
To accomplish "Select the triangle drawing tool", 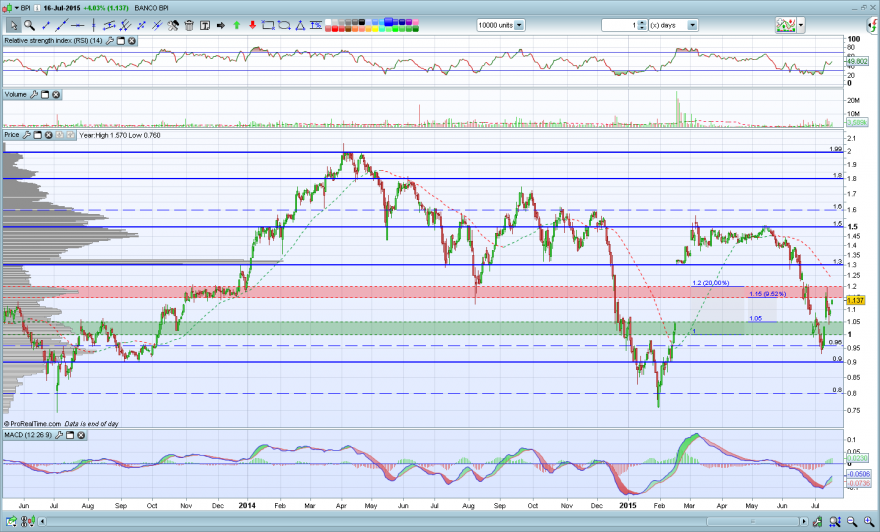I will (x=300, y=25).
